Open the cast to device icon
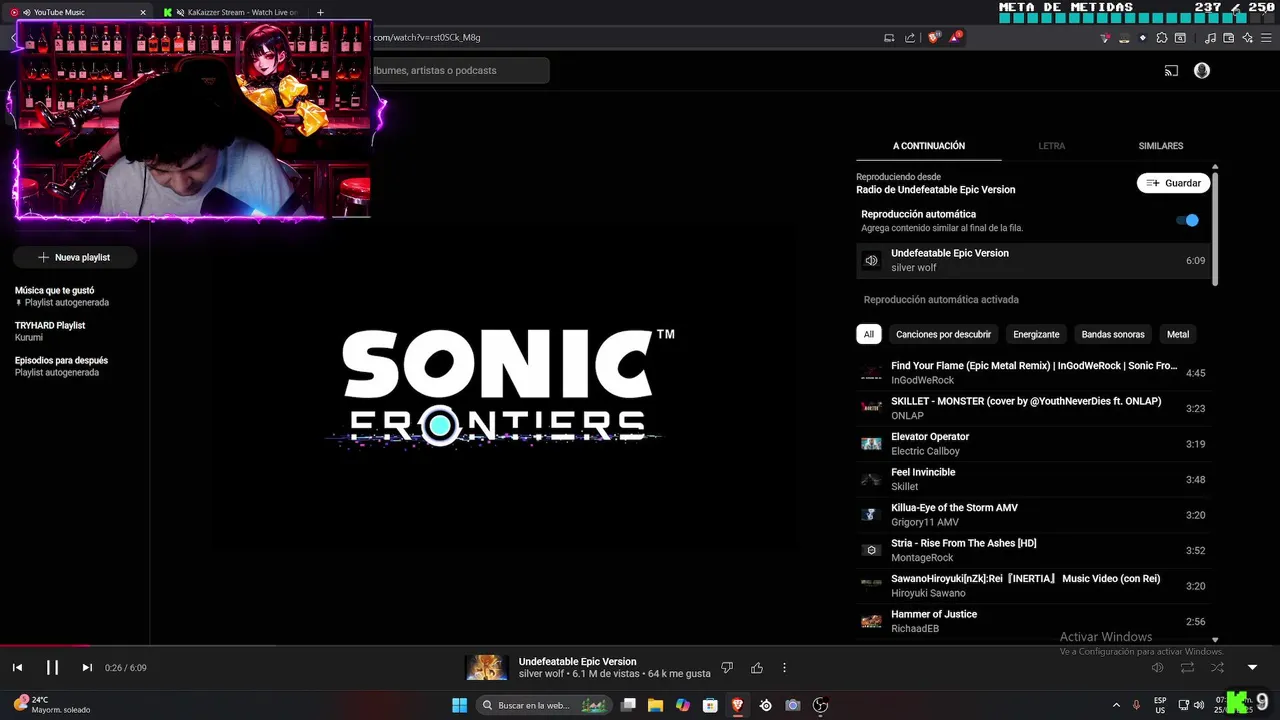1280x720 pixels. point(1171,71)
